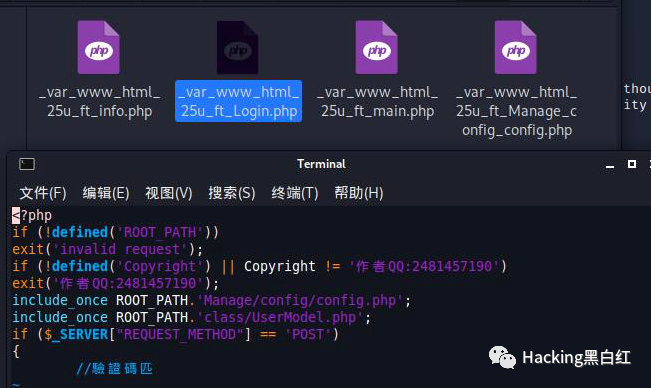Open the 视图(V) menu in Terminal

click(x=169, y=193)
